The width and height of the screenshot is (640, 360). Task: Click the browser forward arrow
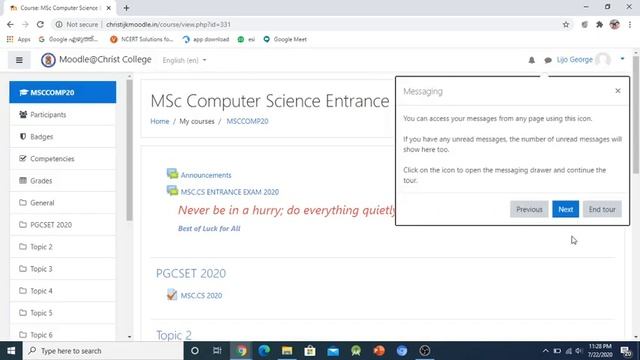(x=25, y=24)
